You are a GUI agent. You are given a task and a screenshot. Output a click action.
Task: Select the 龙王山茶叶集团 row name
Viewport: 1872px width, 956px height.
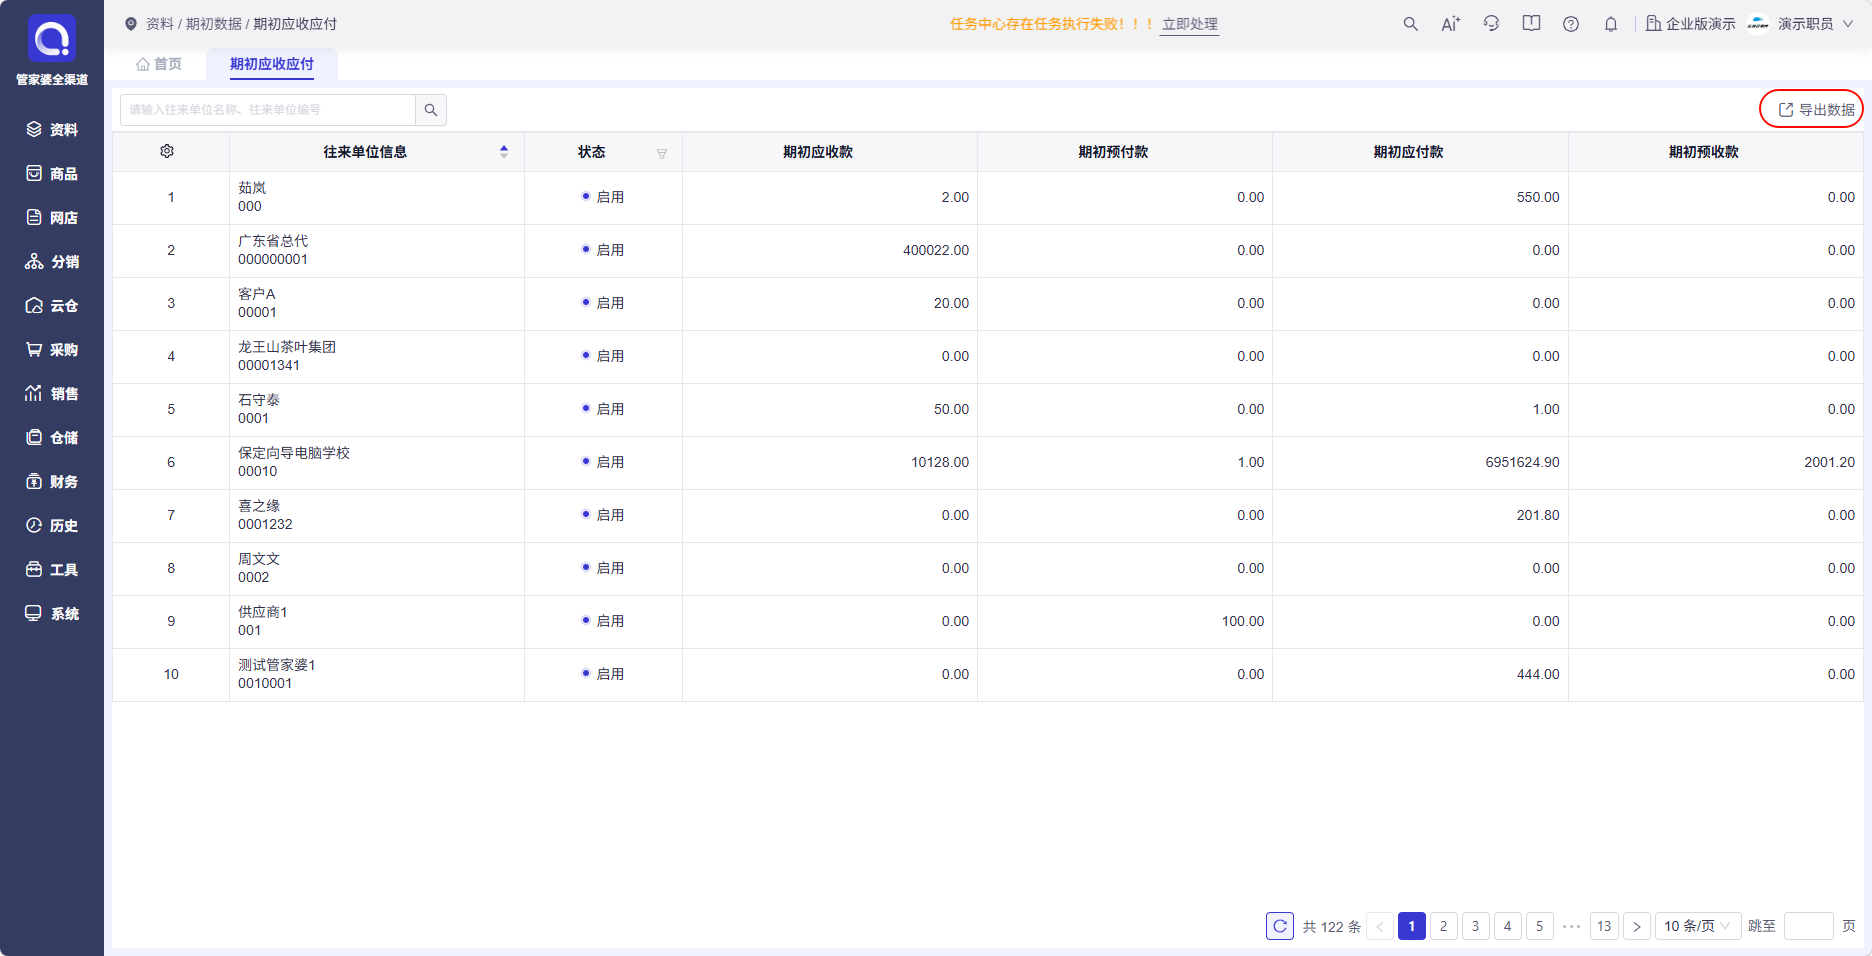287,347
